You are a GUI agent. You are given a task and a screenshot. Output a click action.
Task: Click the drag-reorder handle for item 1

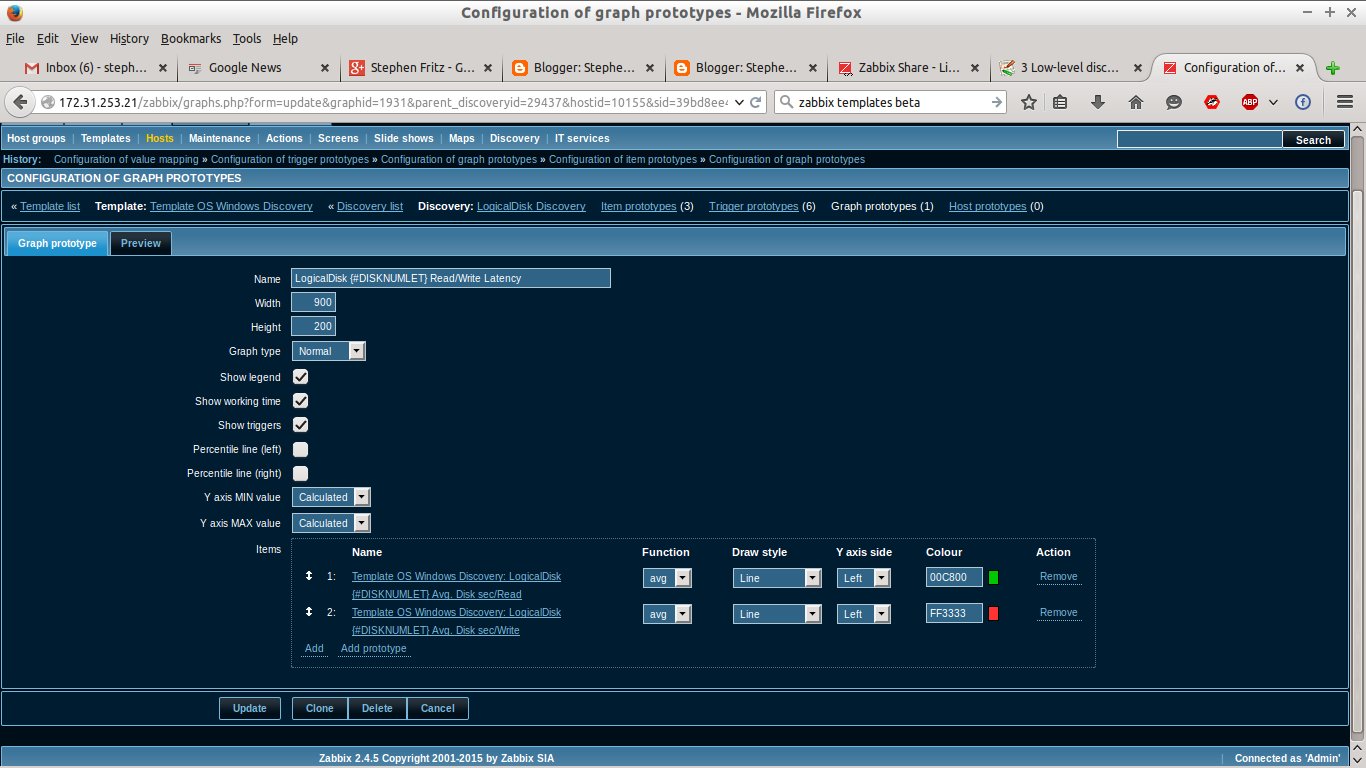tap(308, 577)
